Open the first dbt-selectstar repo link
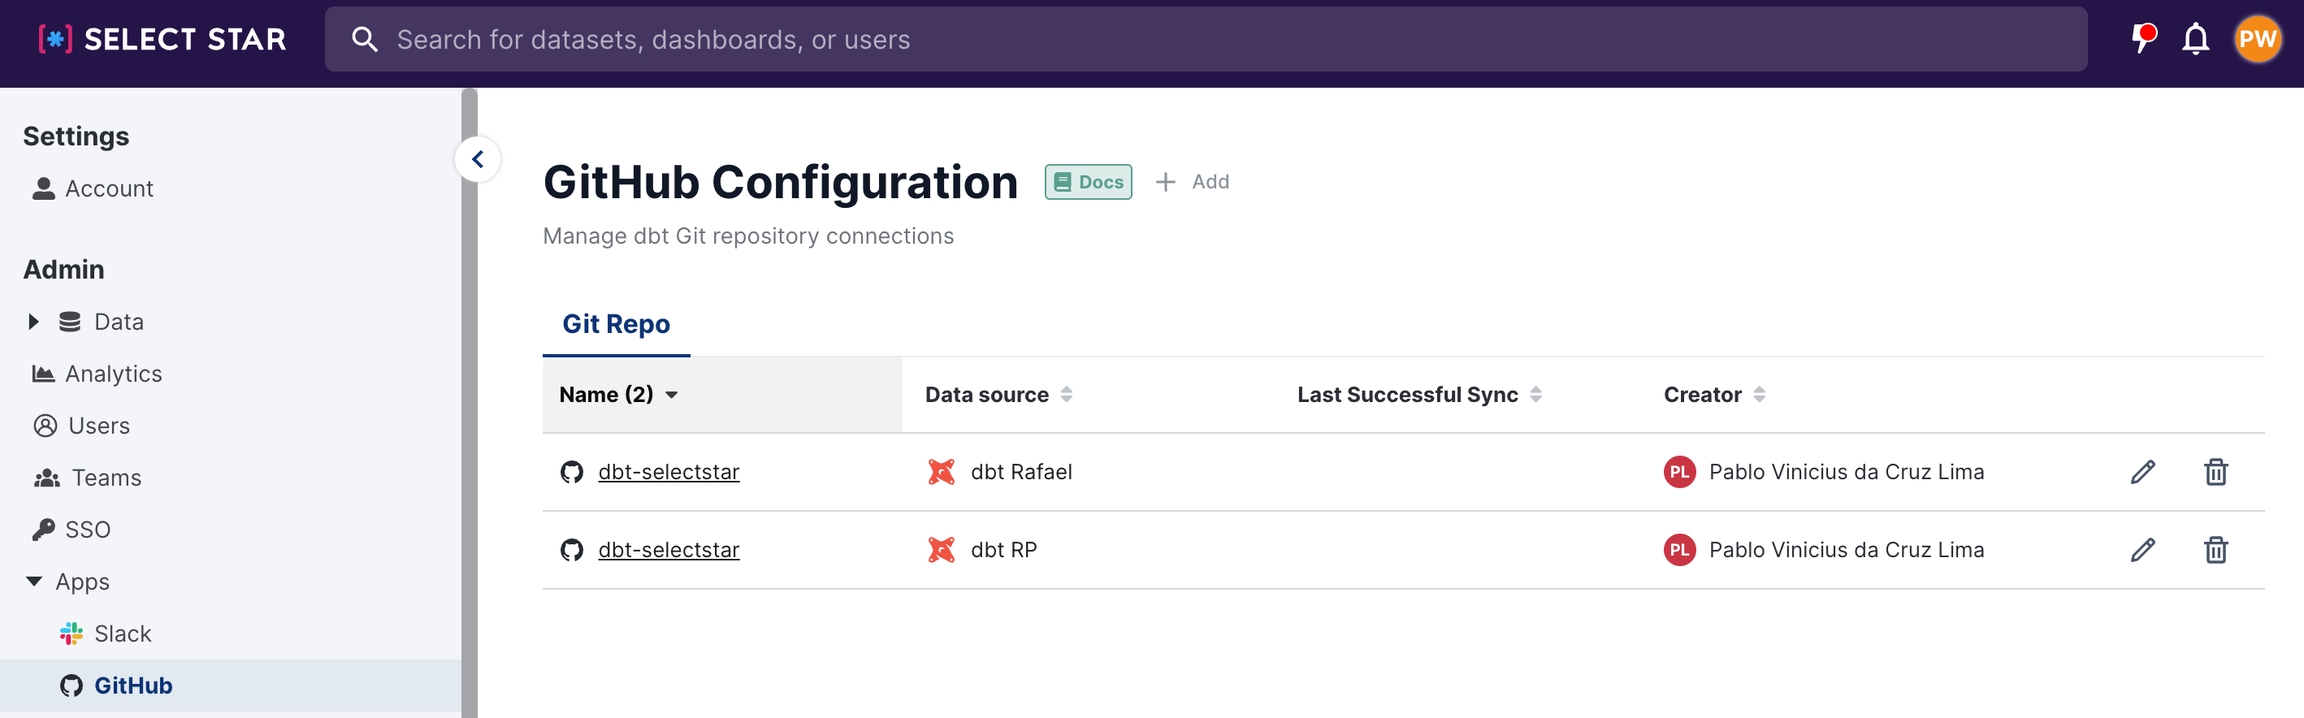Image resolution: width=2304 pixels, height=718 pixels. (668, 472)
